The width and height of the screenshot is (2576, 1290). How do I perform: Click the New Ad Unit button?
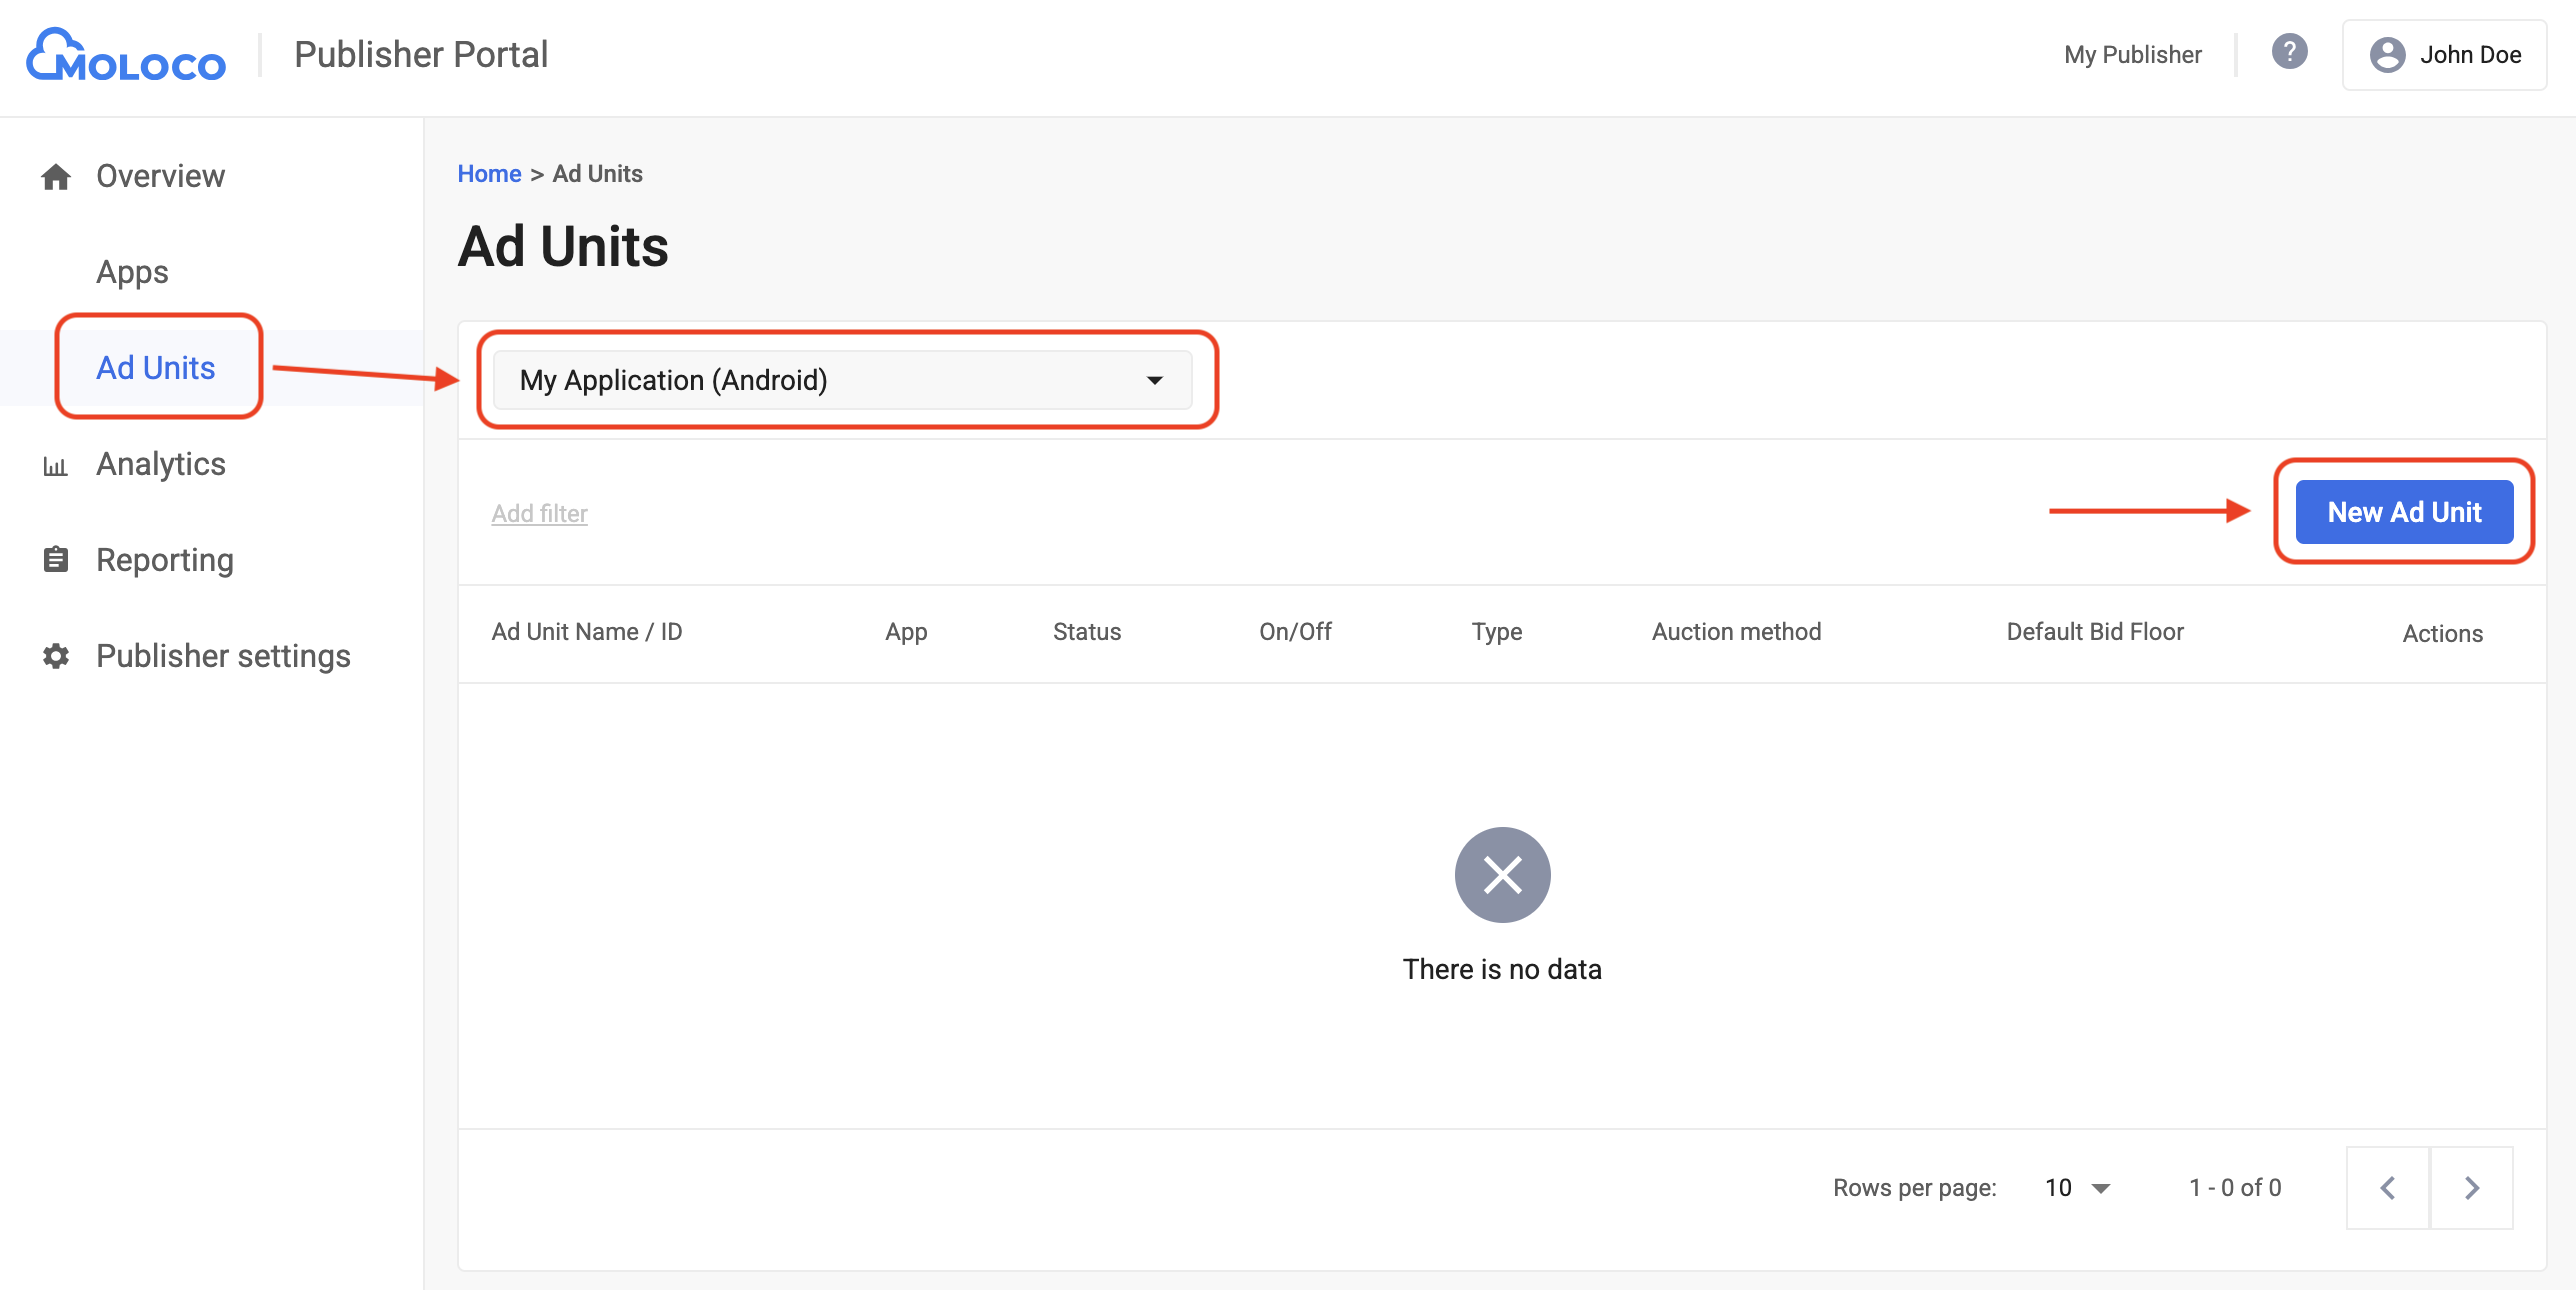pyautogui.click(x=2404, y=512)
